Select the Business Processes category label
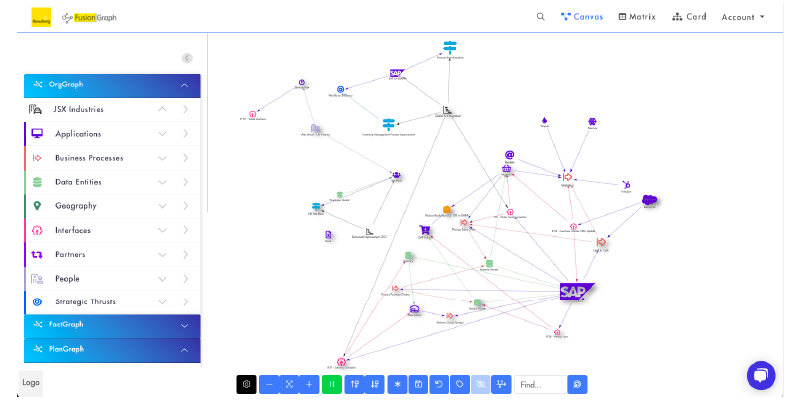This screenshot has width=800, height=400. point(89,158)
